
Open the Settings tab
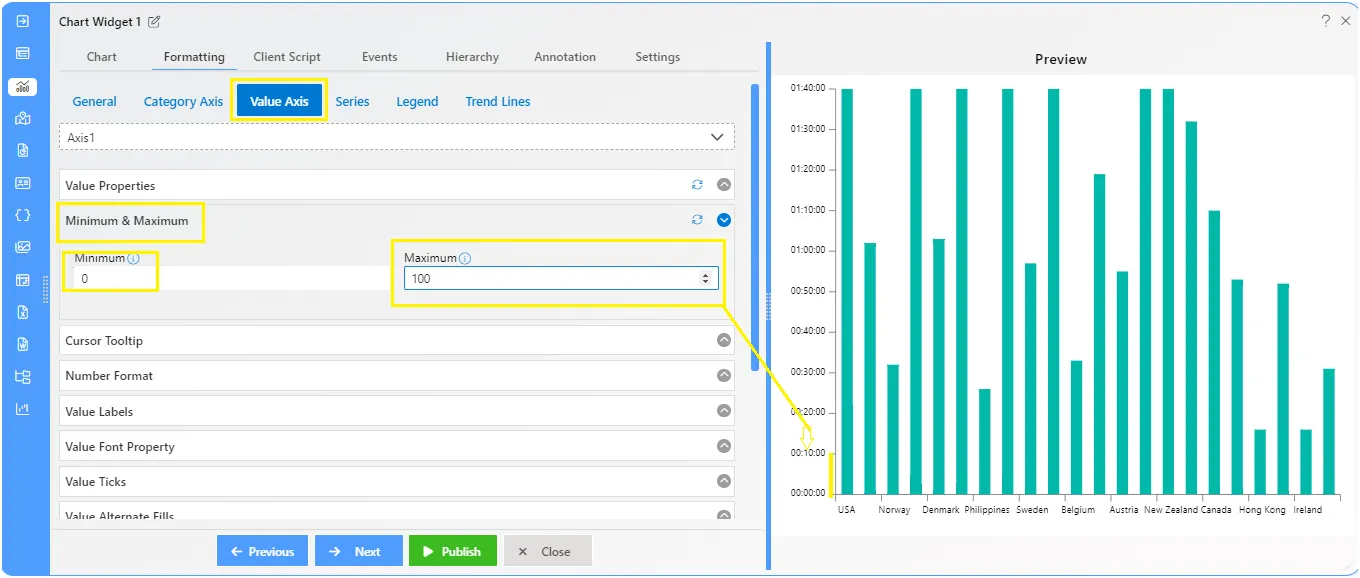tap(657, 57)
